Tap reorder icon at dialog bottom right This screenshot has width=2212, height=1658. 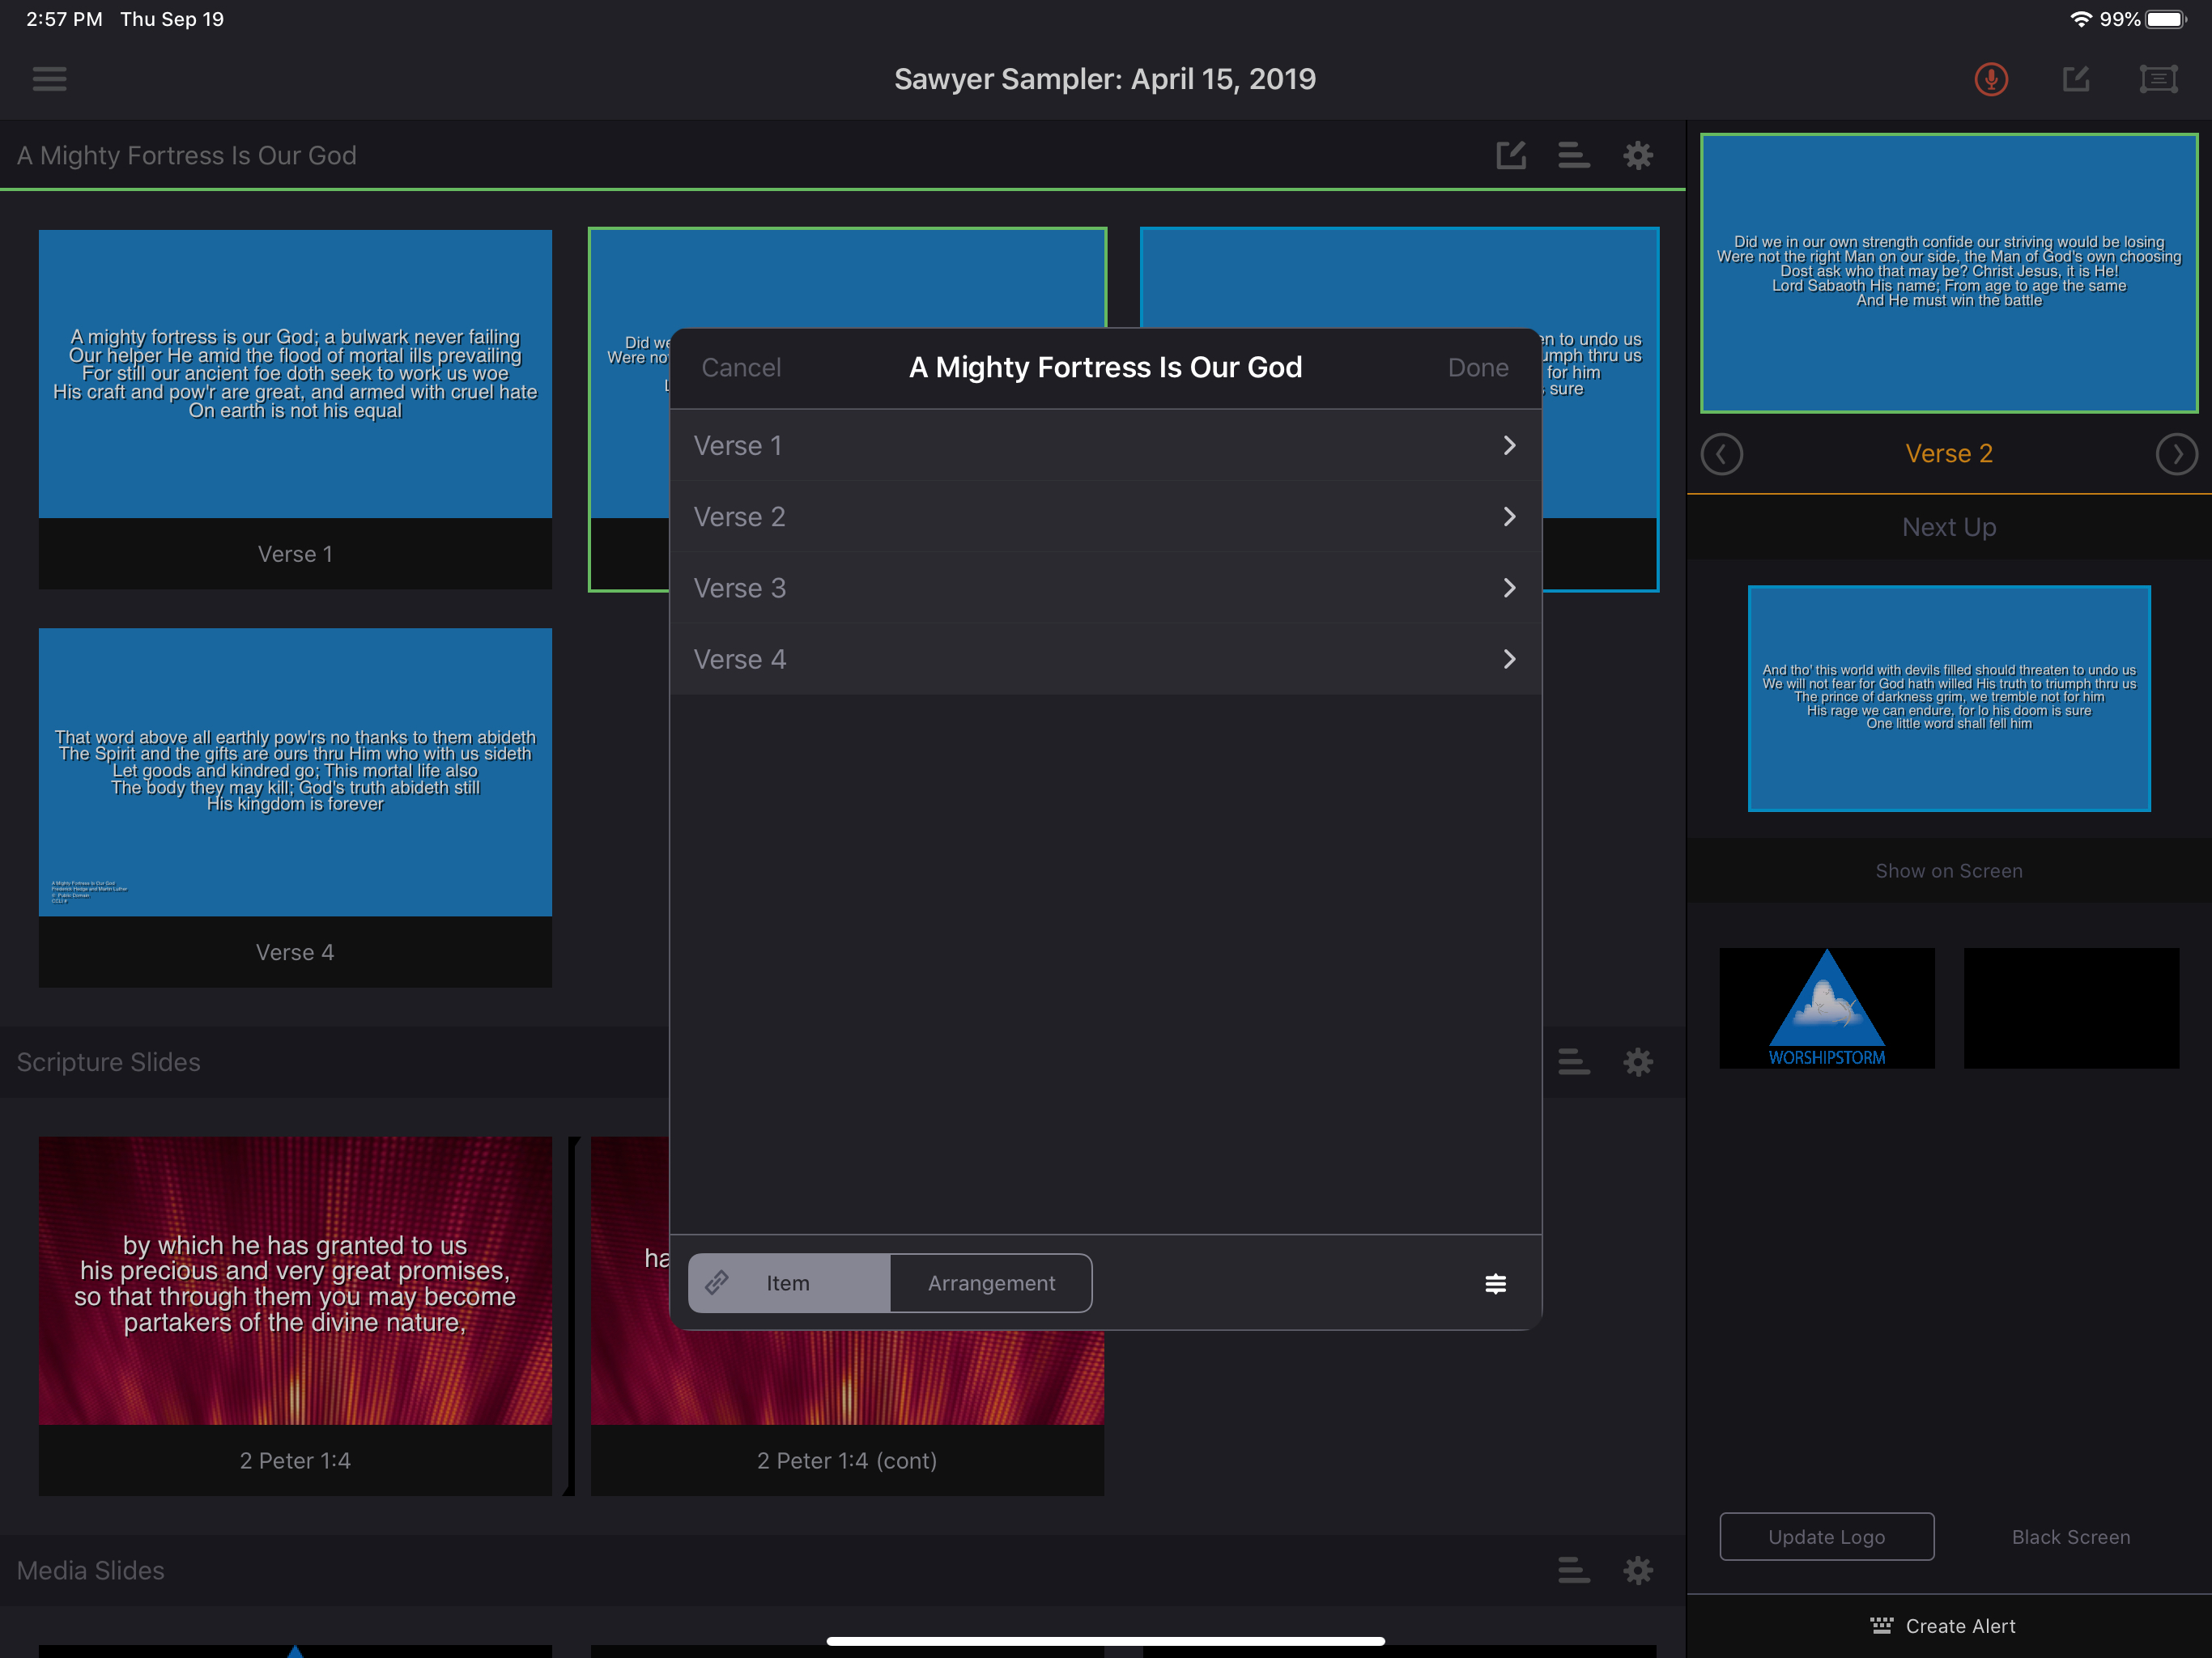click(1495, 1284)
